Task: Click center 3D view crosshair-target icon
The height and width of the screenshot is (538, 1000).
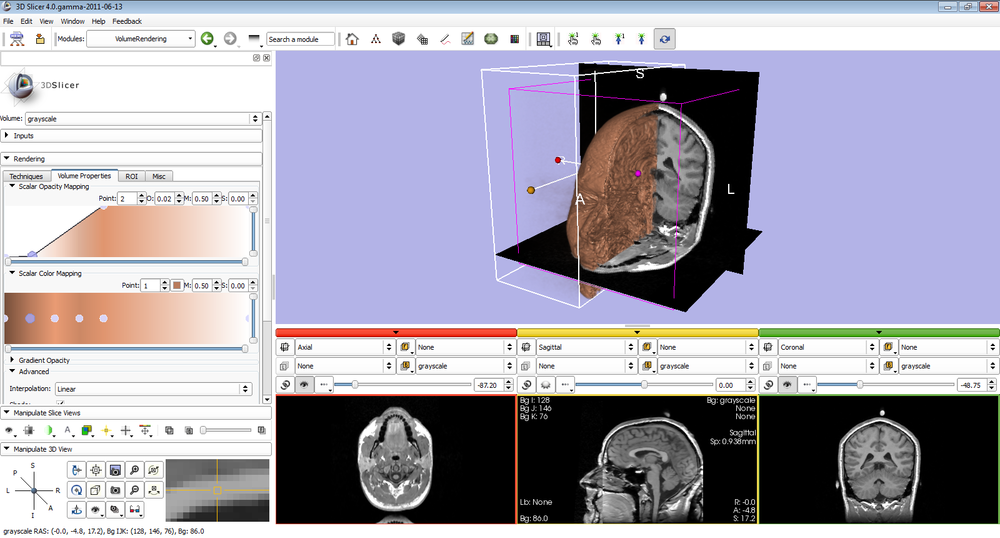Action: 96,470
